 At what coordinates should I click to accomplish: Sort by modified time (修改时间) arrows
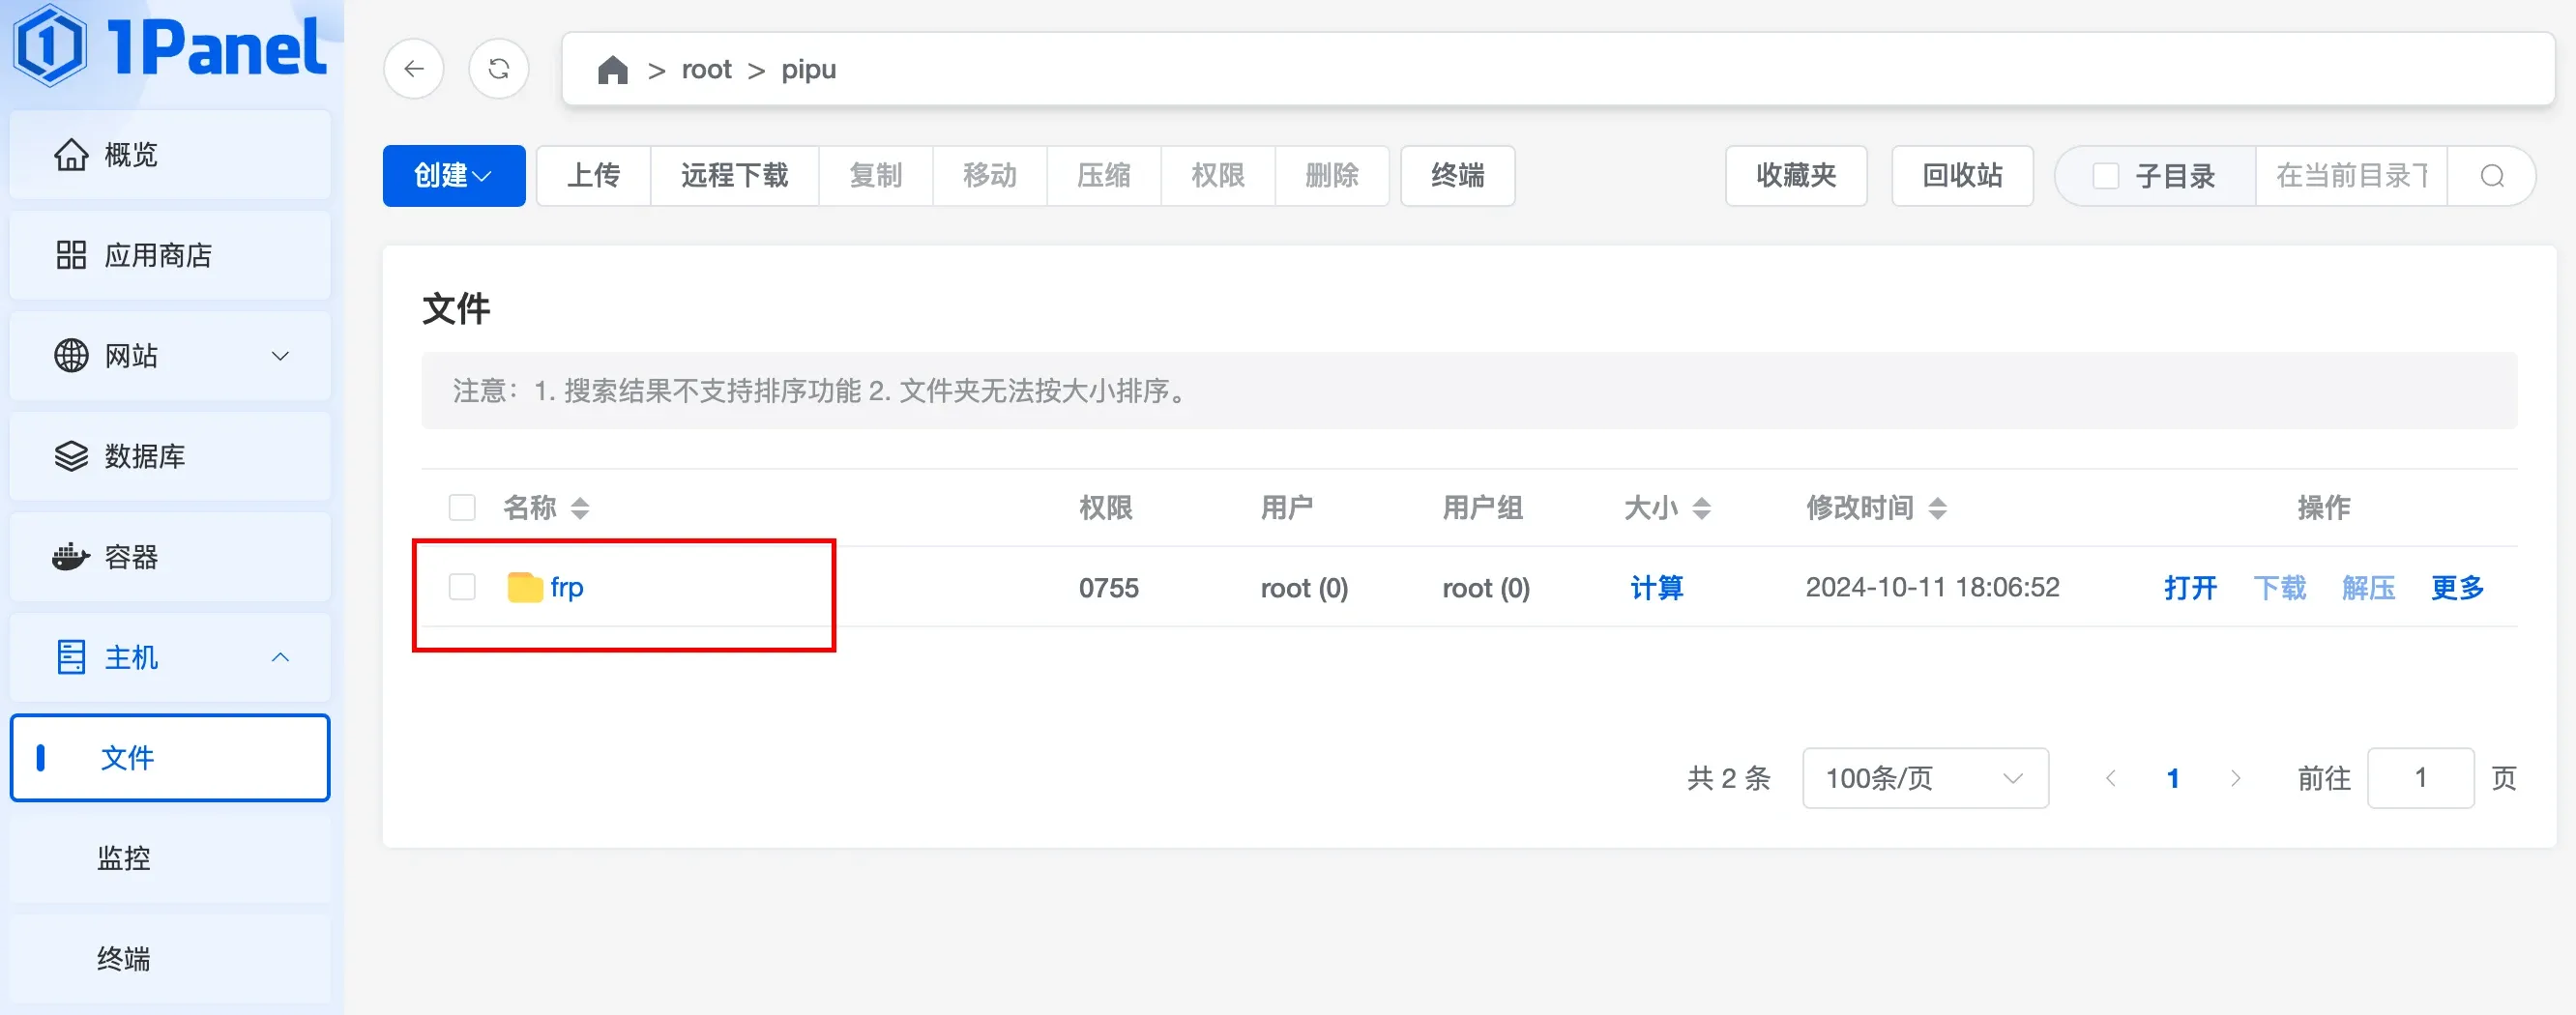pos(1938,508)
